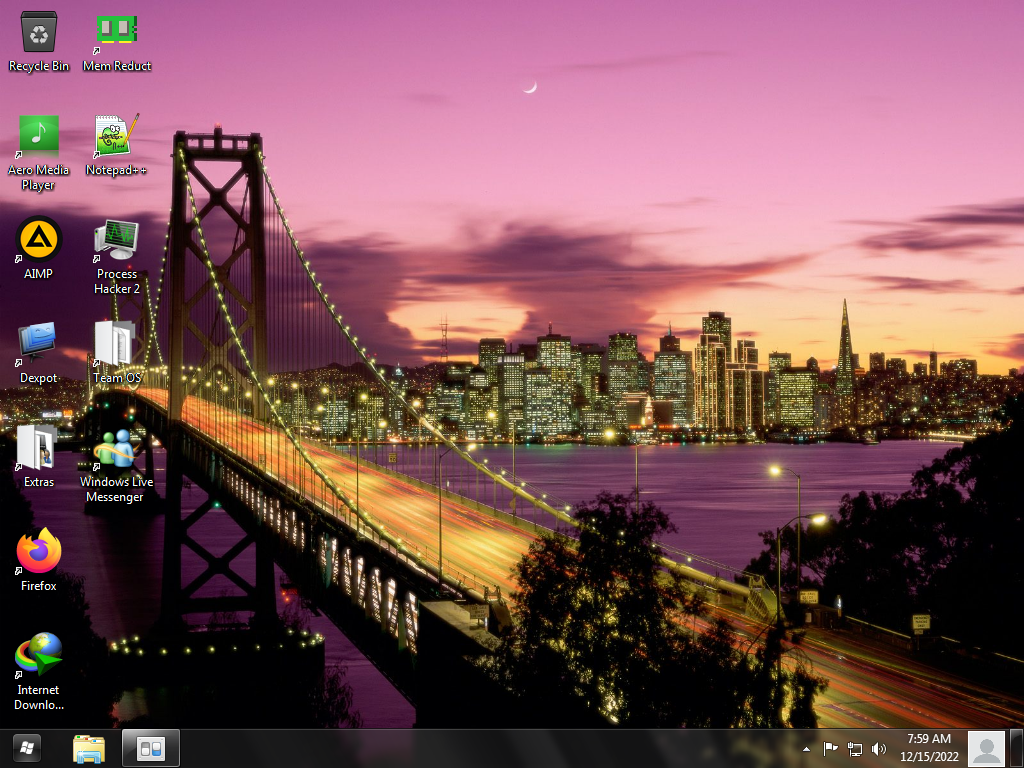Click the Show desktop strip

(x=1017, y=748)
